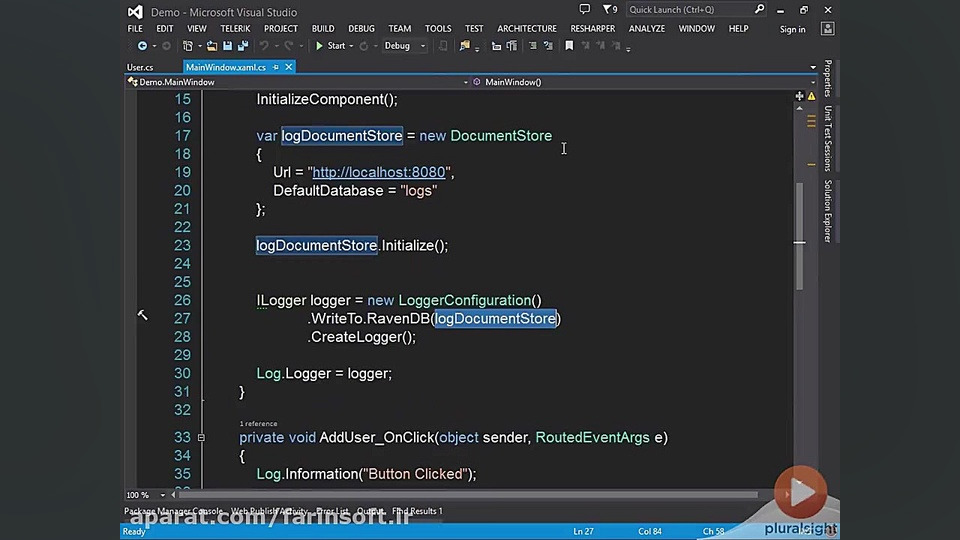Open the notifications flag showing 9
This screenshot has height=540, width=960.
point(610,9)
